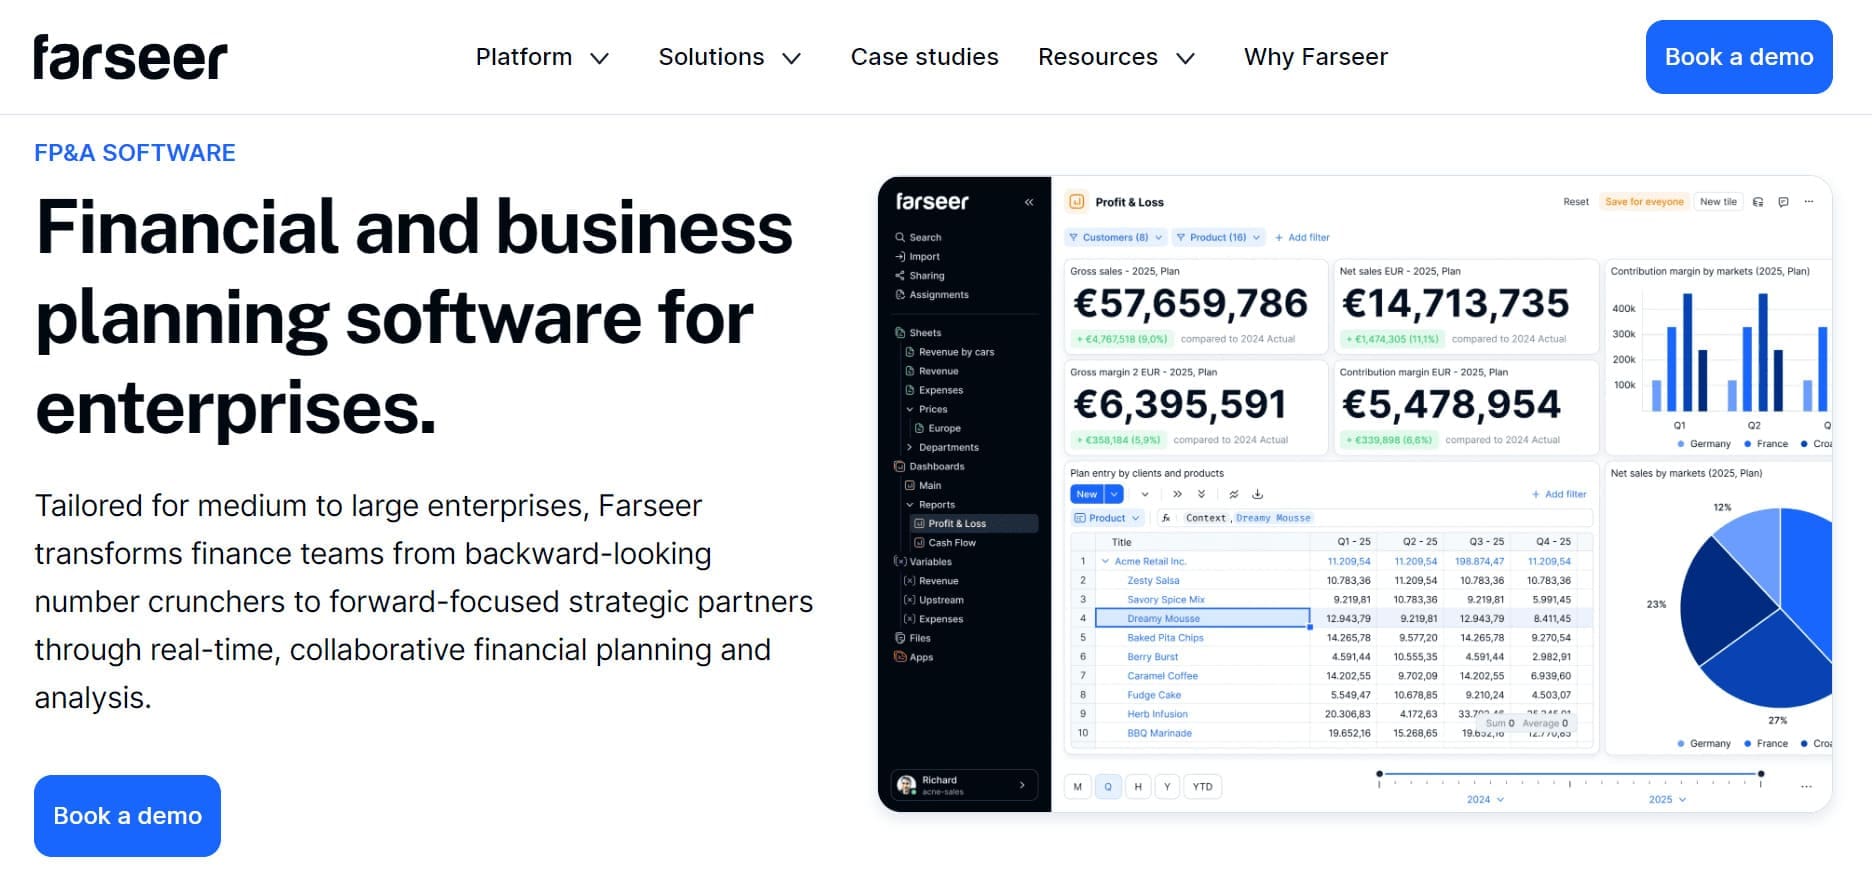
Task: Click the Save for everyone button
Action: click(1644, 202)
